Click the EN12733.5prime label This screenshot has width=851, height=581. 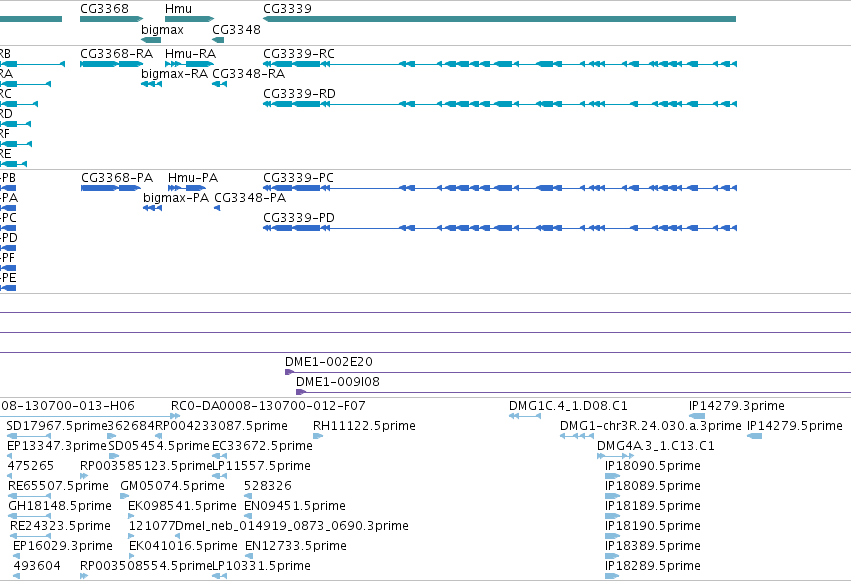click(x=296, y=546)
